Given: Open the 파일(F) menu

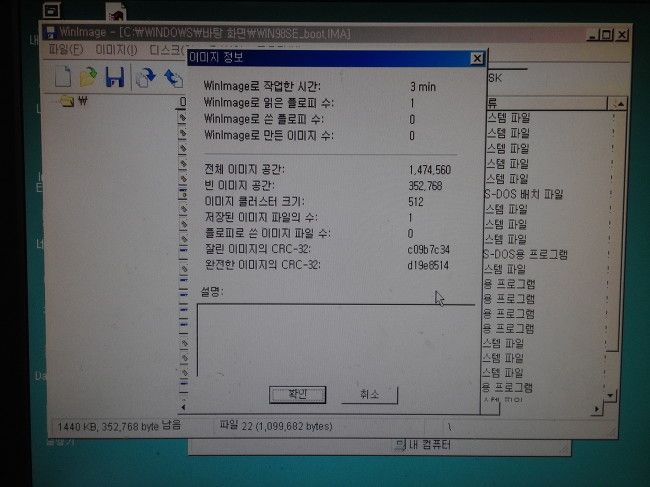Looking at the screenshot, I should coord(66,50).
